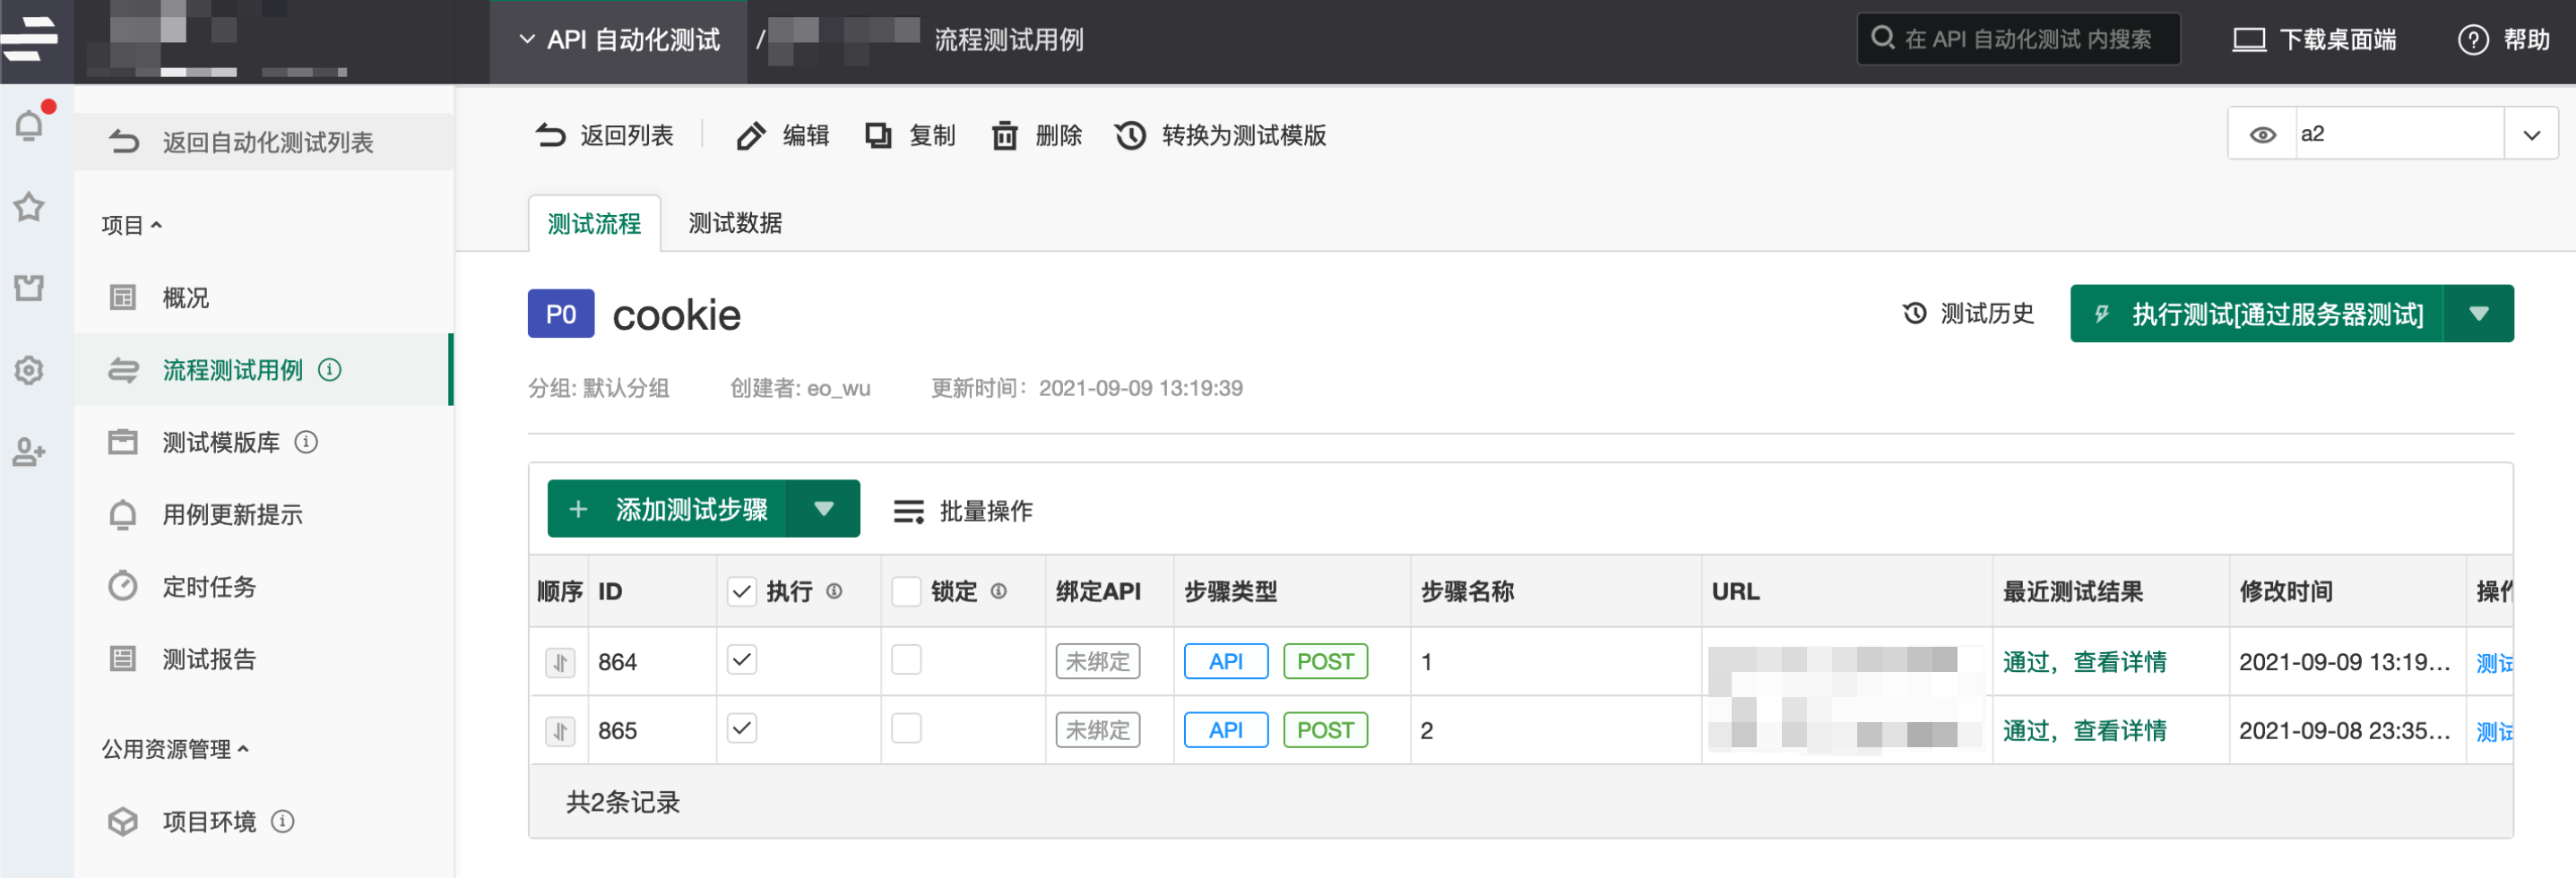Uncheck execute checkbox for step 864
This screenshot has height=878, width=2576.
(741, 660)
